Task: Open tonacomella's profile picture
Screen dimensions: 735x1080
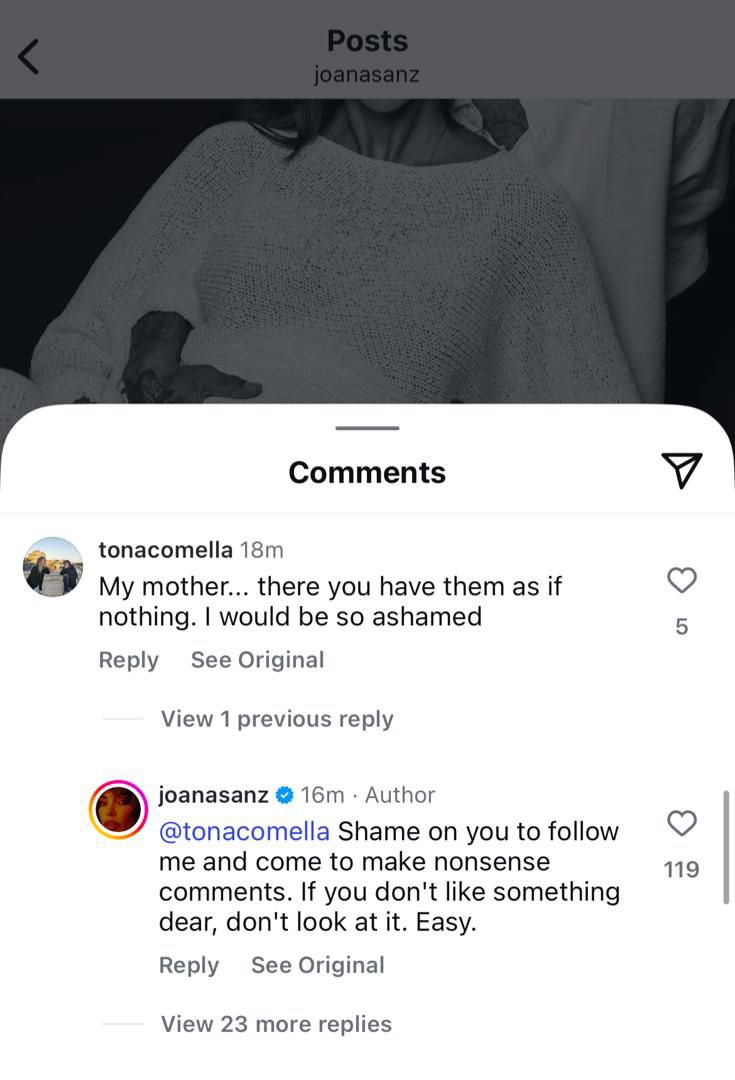Action: point(53,567)
